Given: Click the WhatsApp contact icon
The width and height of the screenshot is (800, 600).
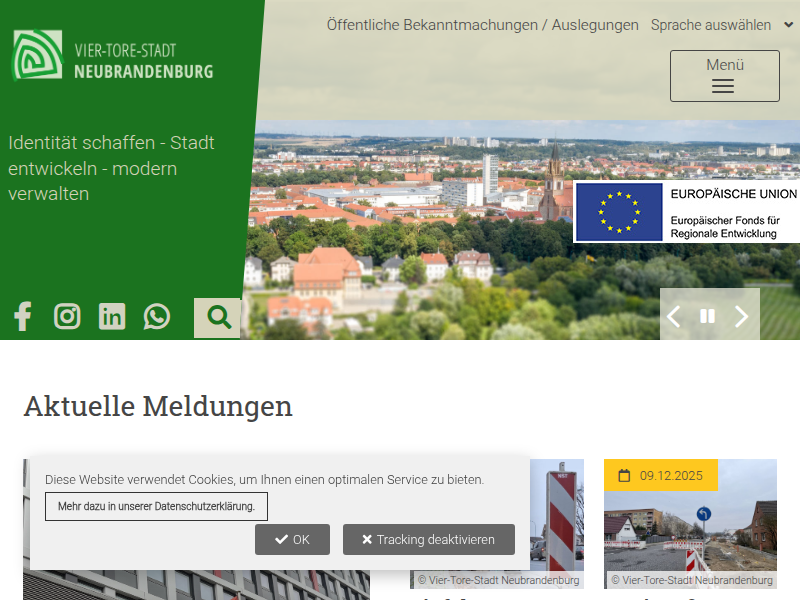Looking at the screenshot, I should point(156,316).
